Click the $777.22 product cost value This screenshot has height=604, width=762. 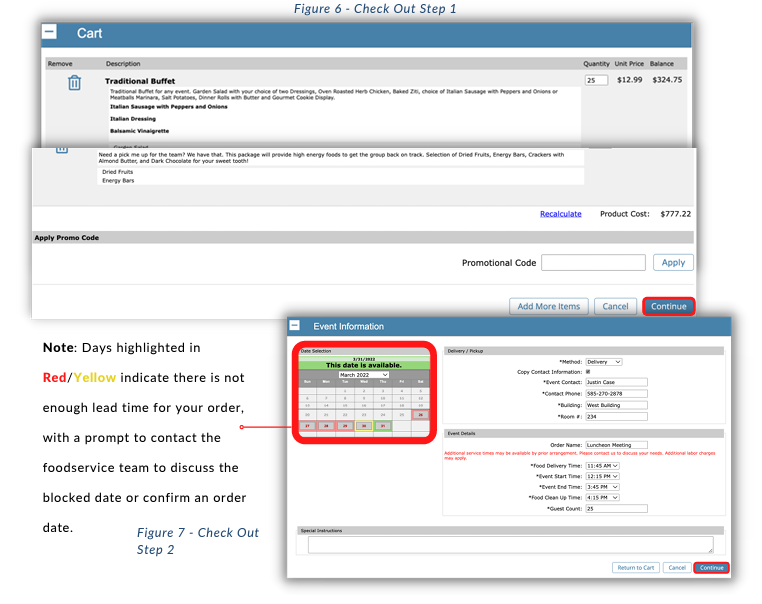point(675,214)
